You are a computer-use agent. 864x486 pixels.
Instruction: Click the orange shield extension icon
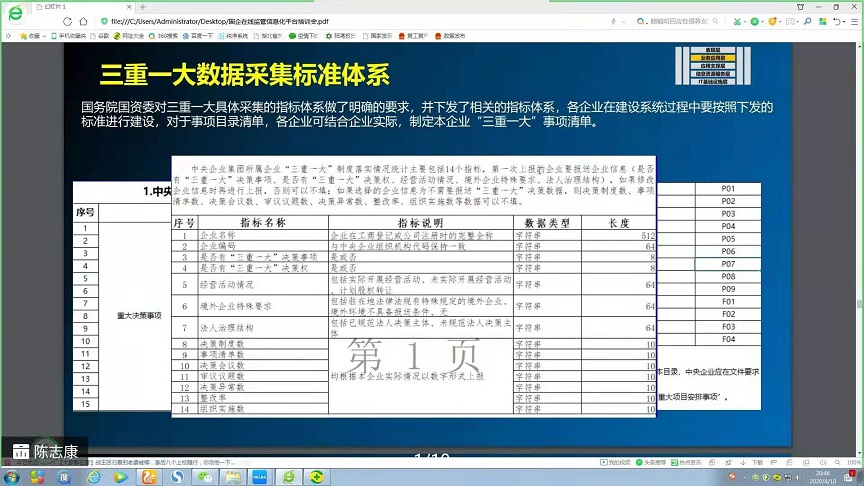[x=773, y=21]
